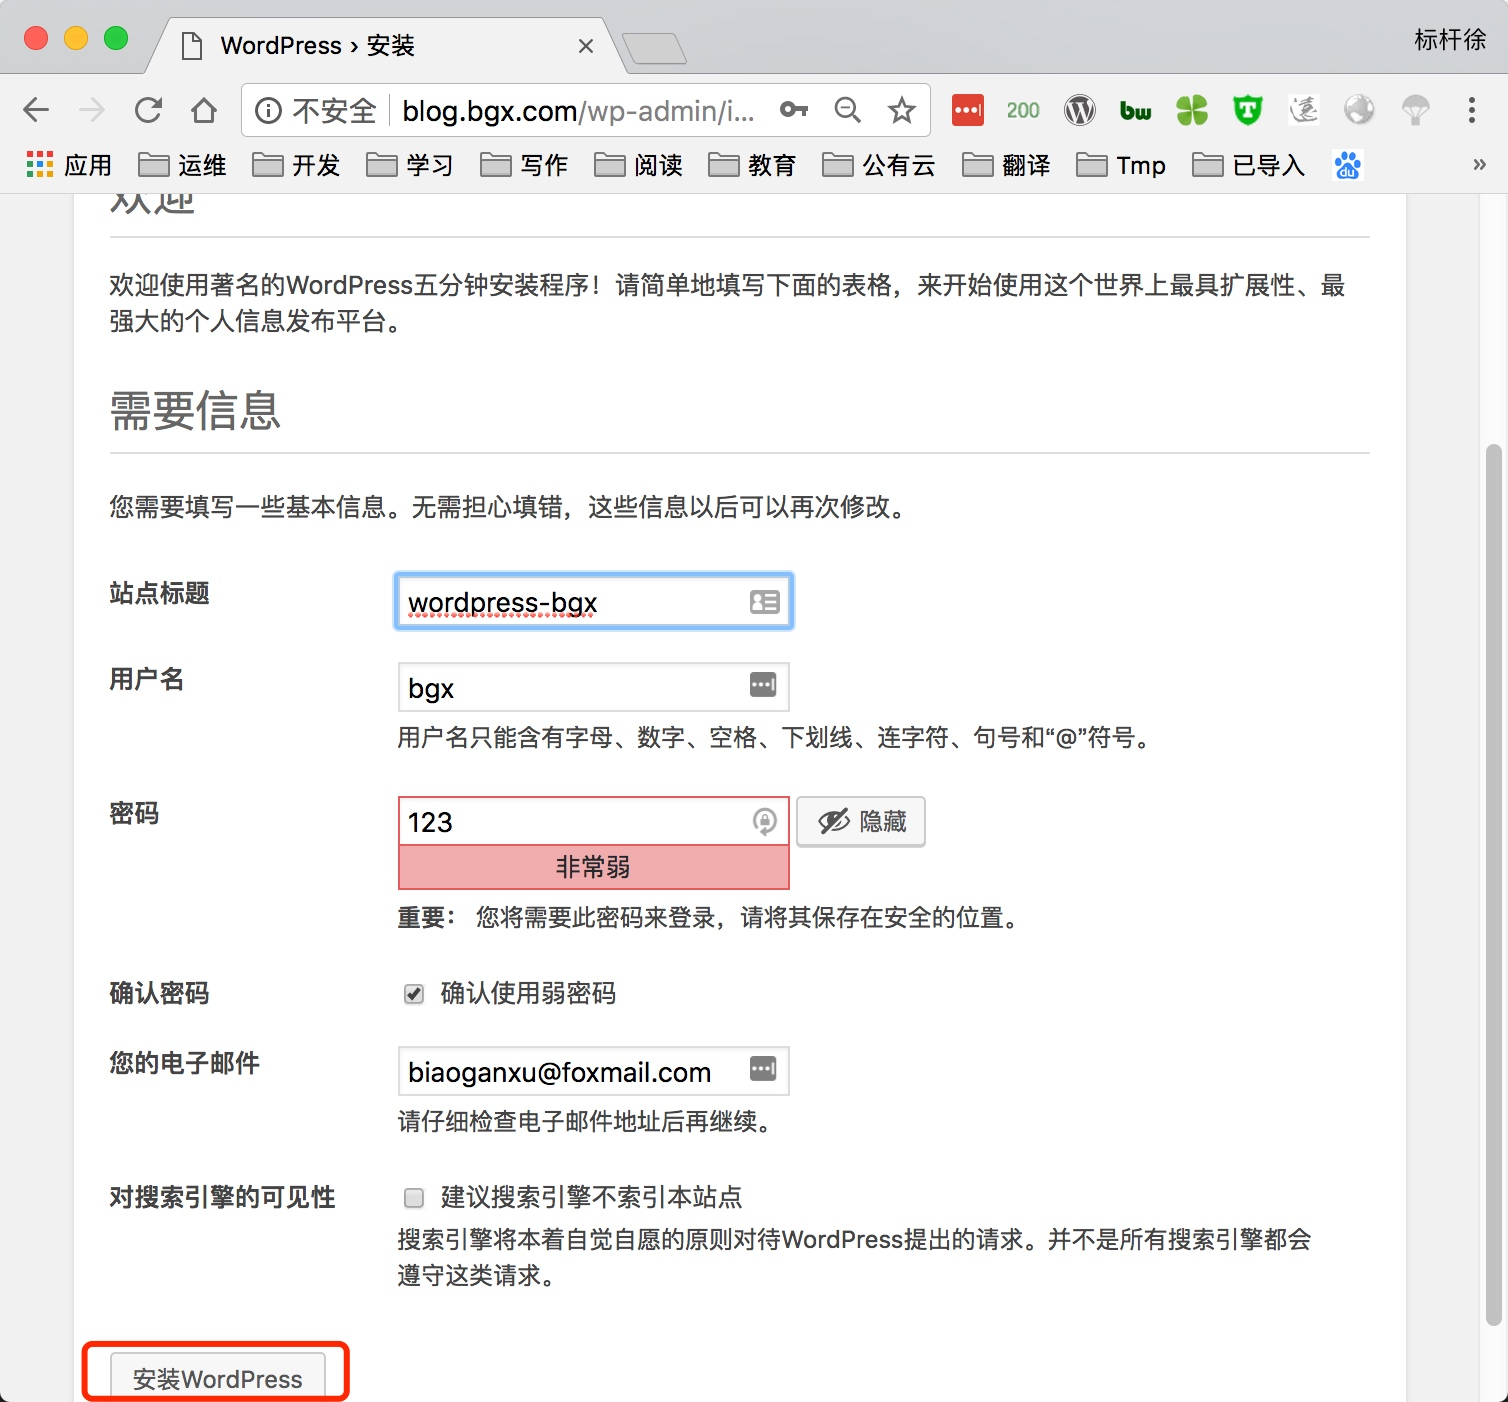Open the 应用 apps shortcut
Viewport: 1508px width, 1402px height.
[x=68, y=165]
